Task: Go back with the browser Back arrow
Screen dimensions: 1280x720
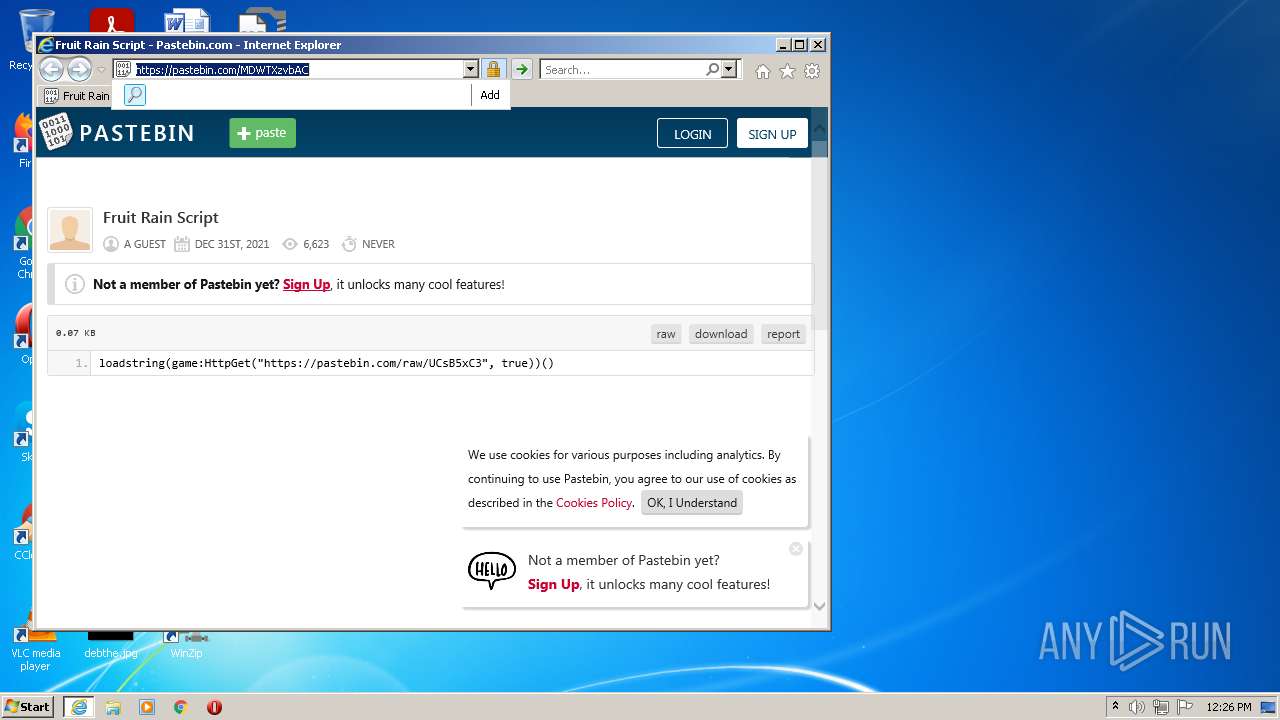Action: coord(51,69)
